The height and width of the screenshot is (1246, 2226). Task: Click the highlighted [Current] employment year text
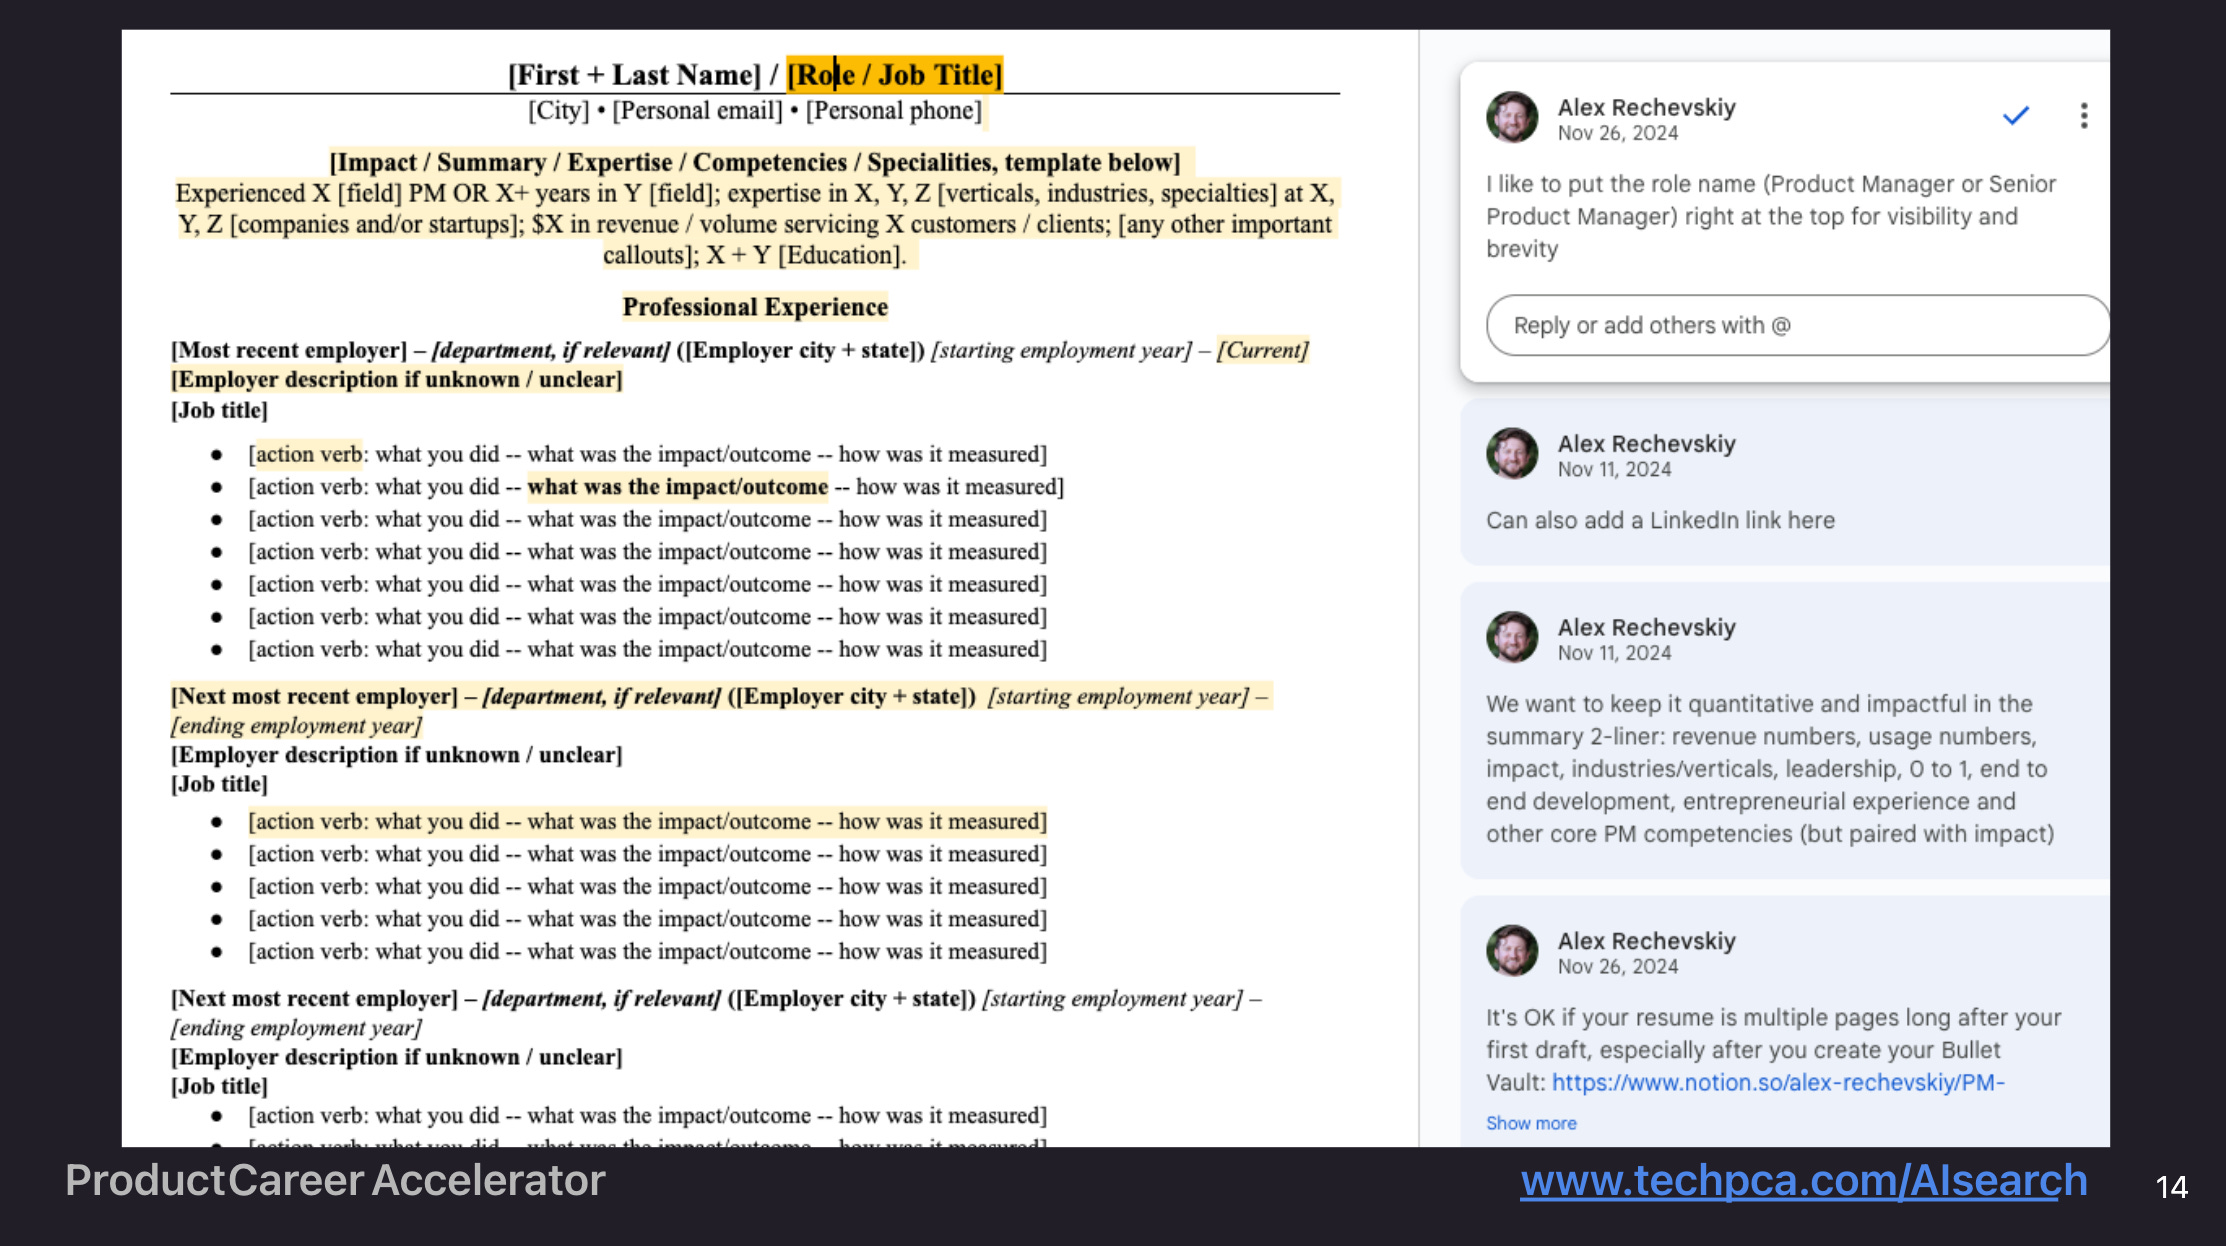click(x=1262, y=350)
